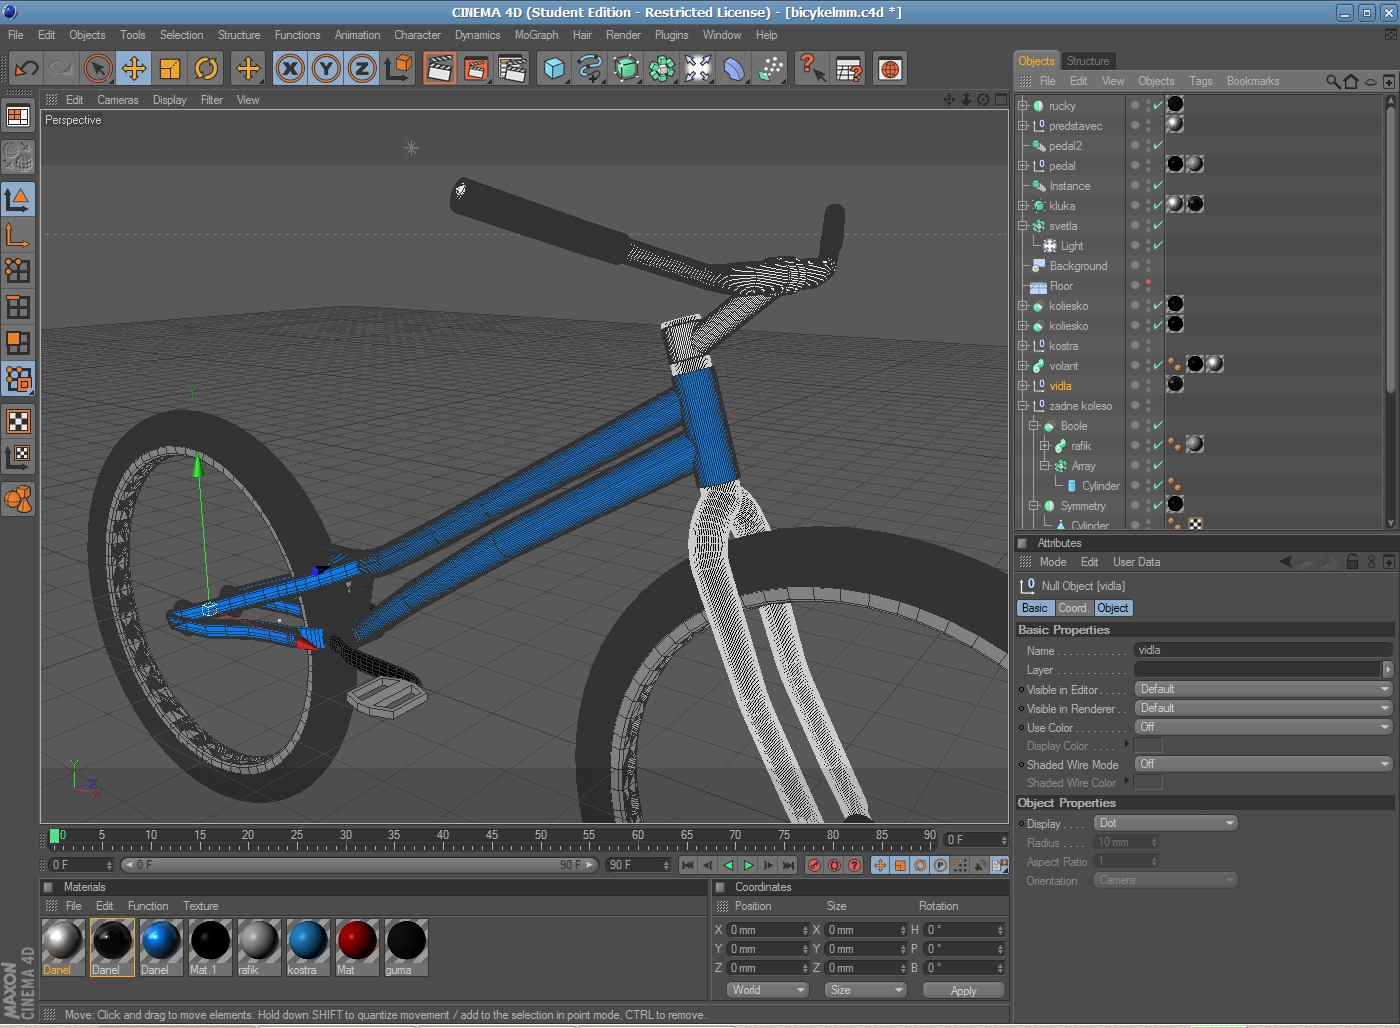Open the Display dropdown set to Dot
The height and width of the screenshot is (1028, 1400).
point(1165,823)
